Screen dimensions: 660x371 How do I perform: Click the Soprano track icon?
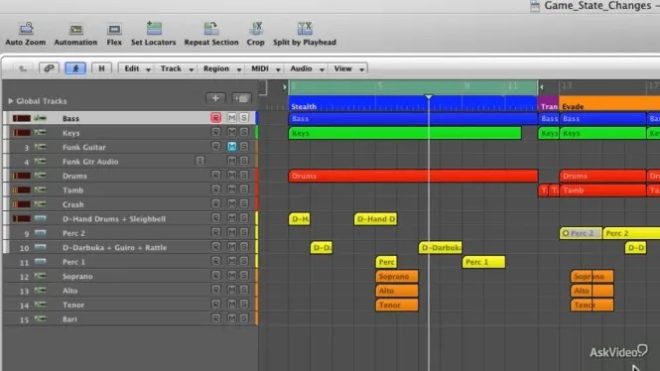coord(40,276)
